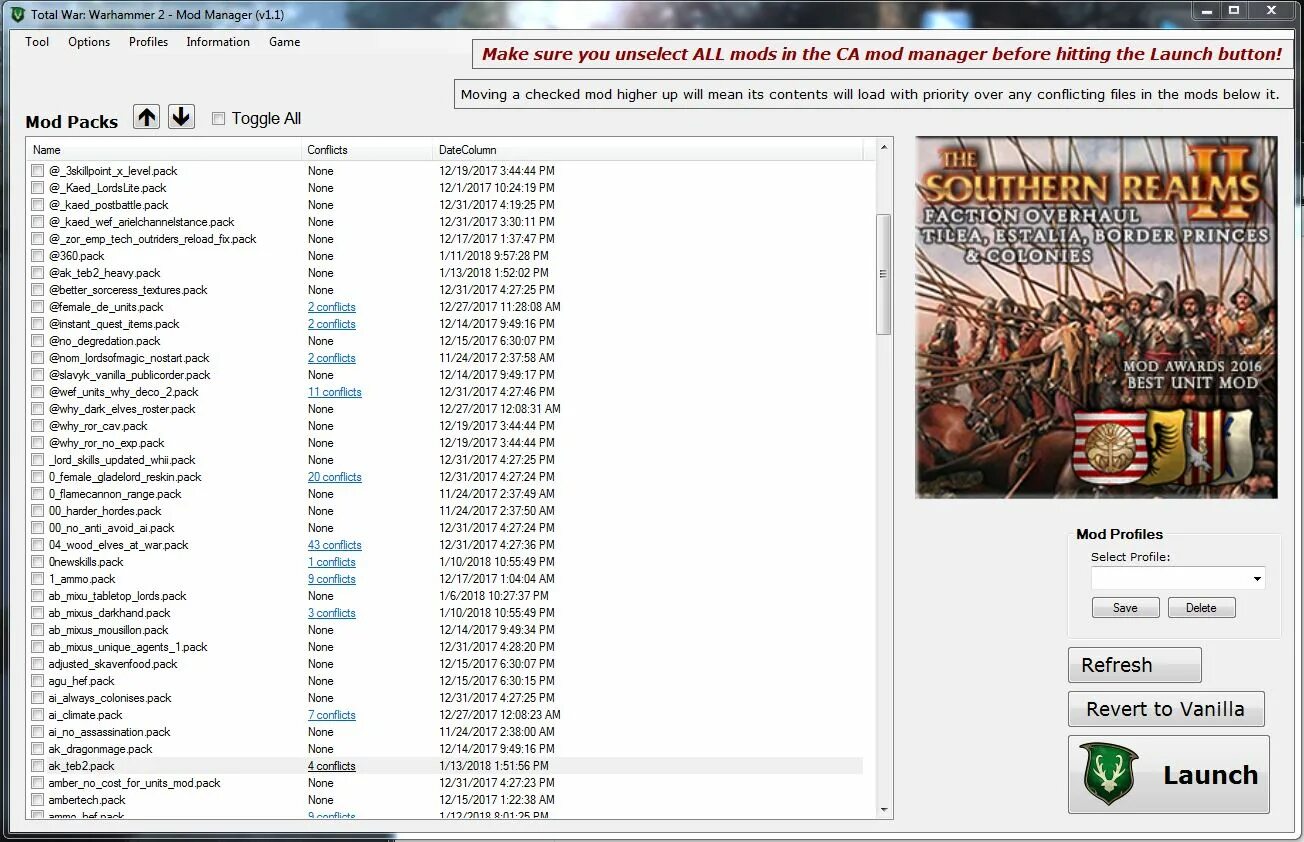
Task: Select the ai_always_colonises.pack row
Action: click(x=445, y=698)
